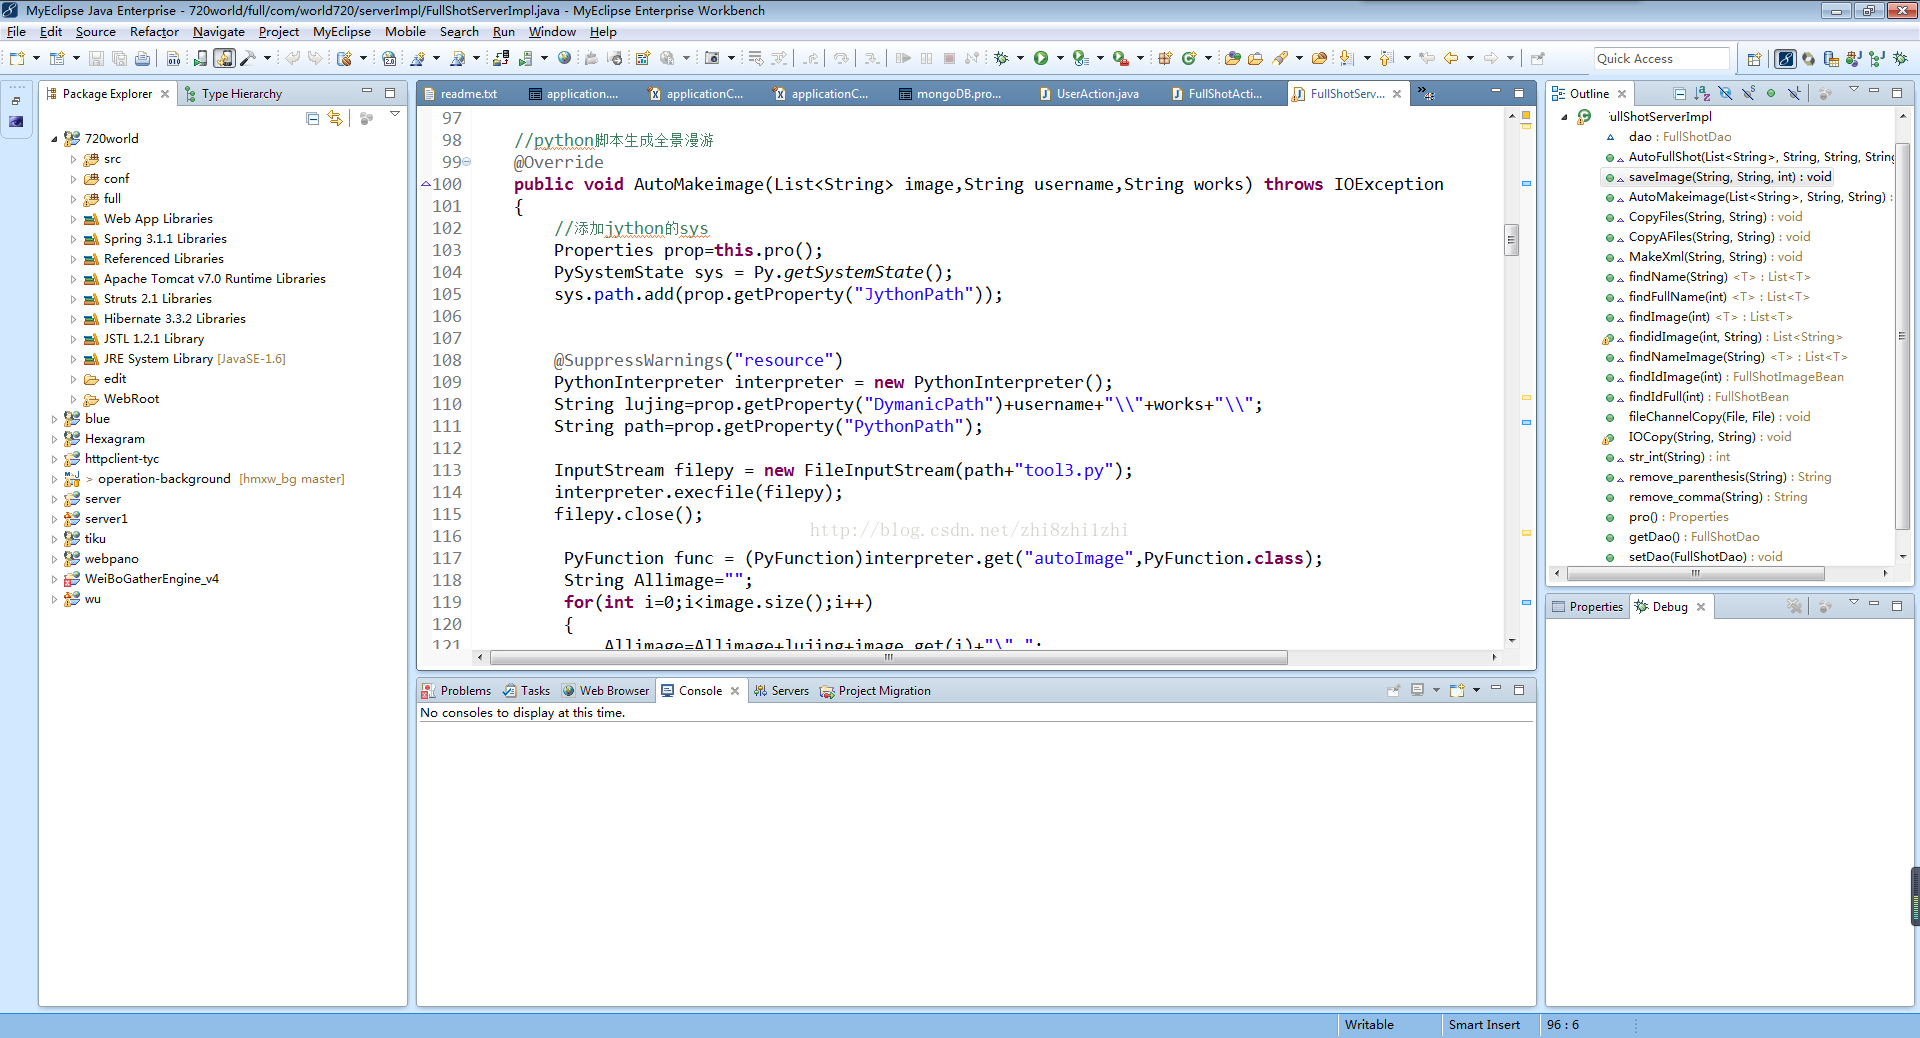Click the Open Type toolbar icon
The width and height of the screenshot is (1920, 1038).
[x=1232, y=58]
